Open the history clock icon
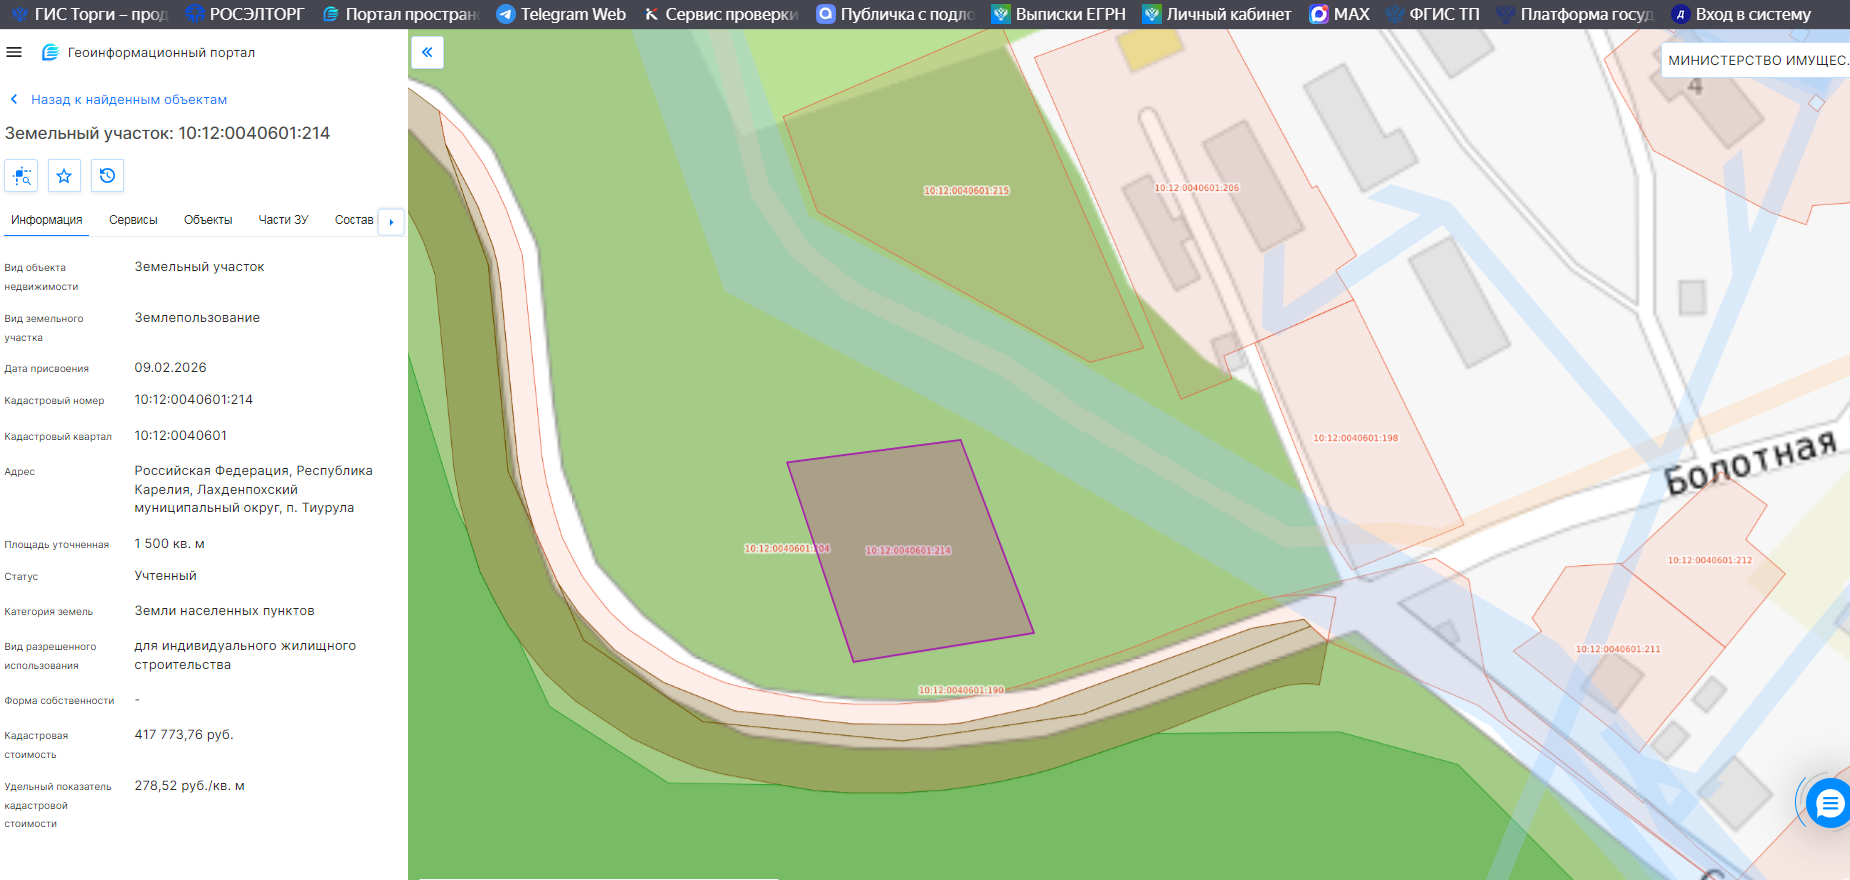 tap(107, 176)
